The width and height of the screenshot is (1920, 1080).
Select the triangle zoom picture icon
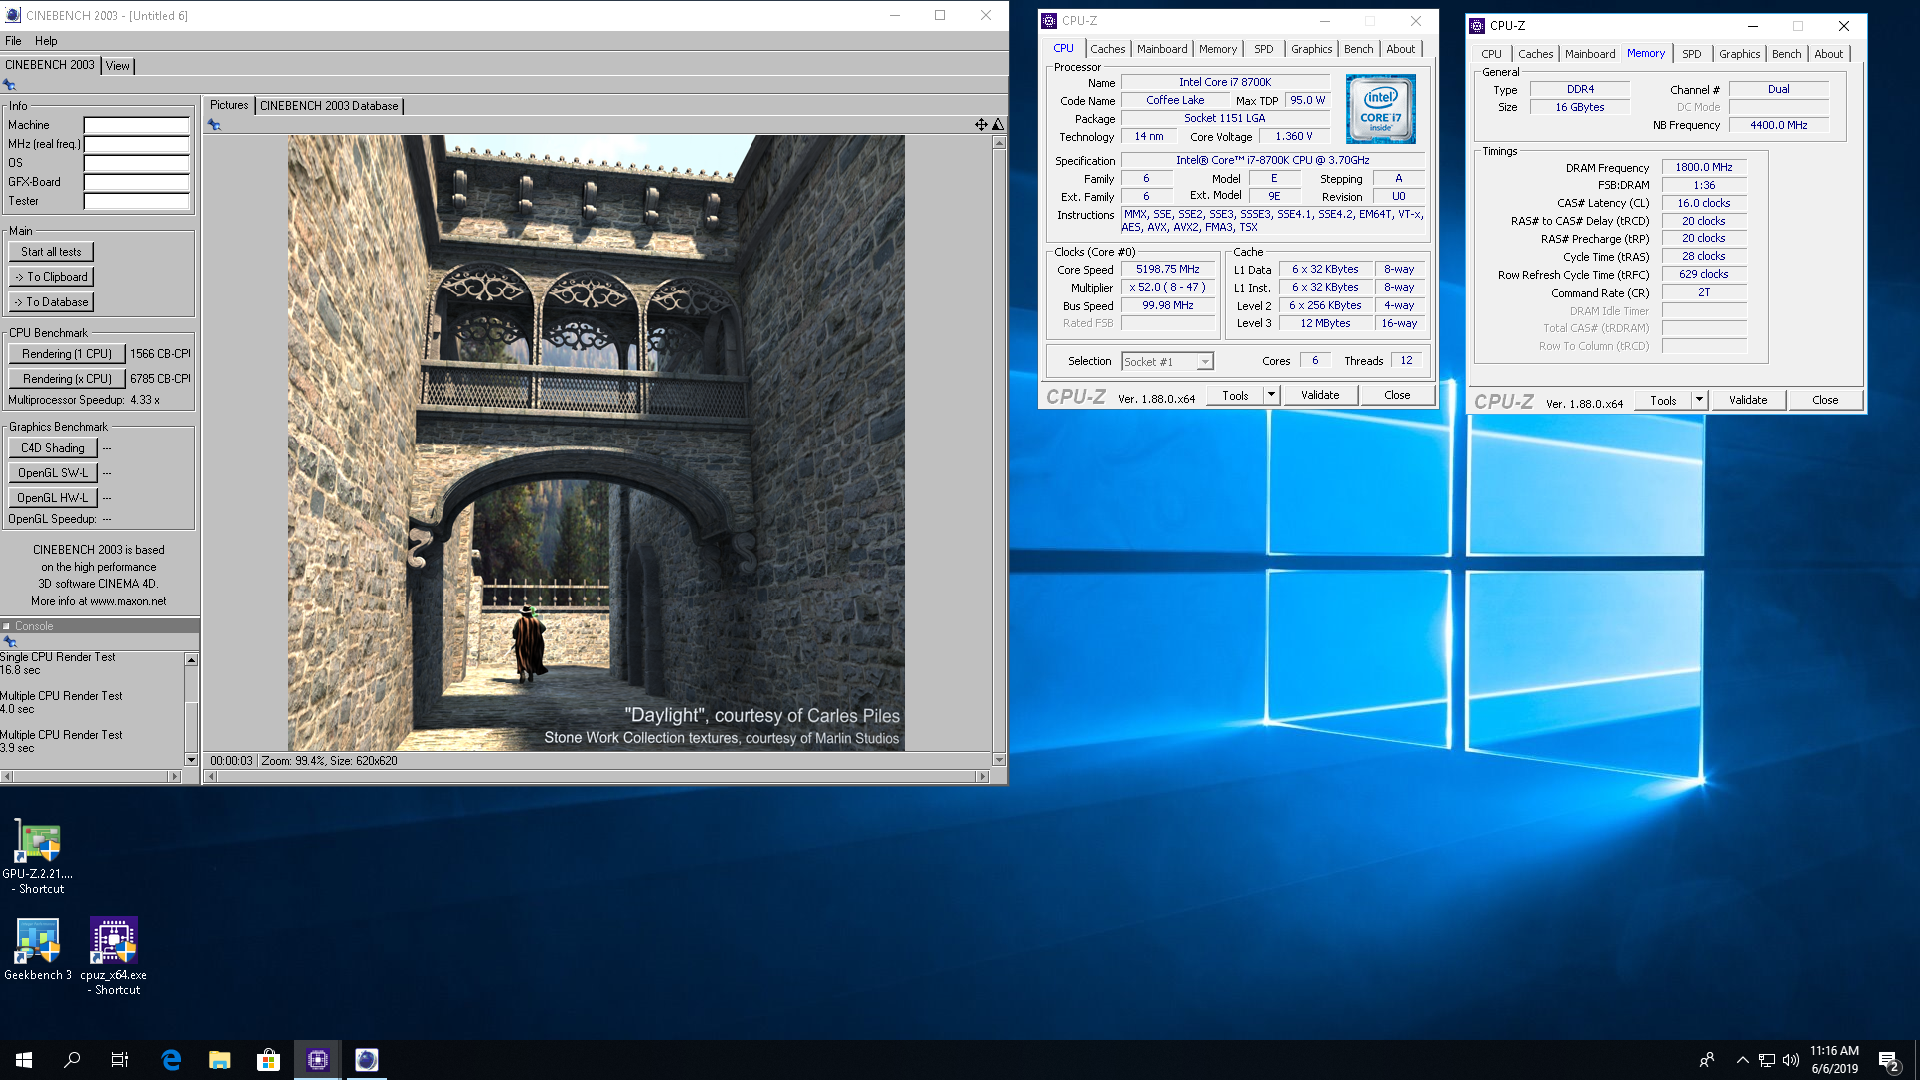(998, 125)
